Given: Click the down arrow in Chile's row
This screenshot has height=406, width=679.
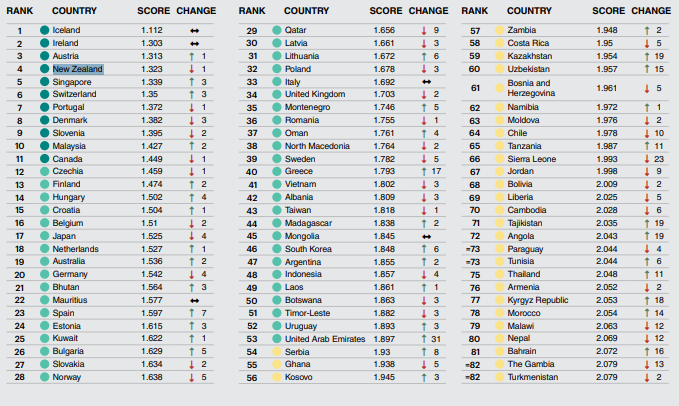Looking at the screenshot, I should [x=647, y=133].
